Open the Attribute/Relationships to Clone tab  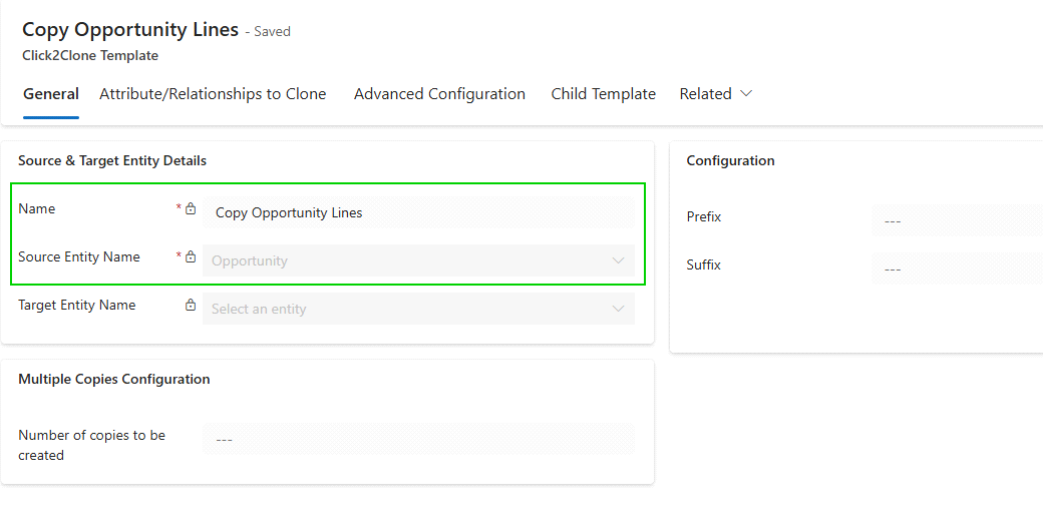[x=213, y=94]
